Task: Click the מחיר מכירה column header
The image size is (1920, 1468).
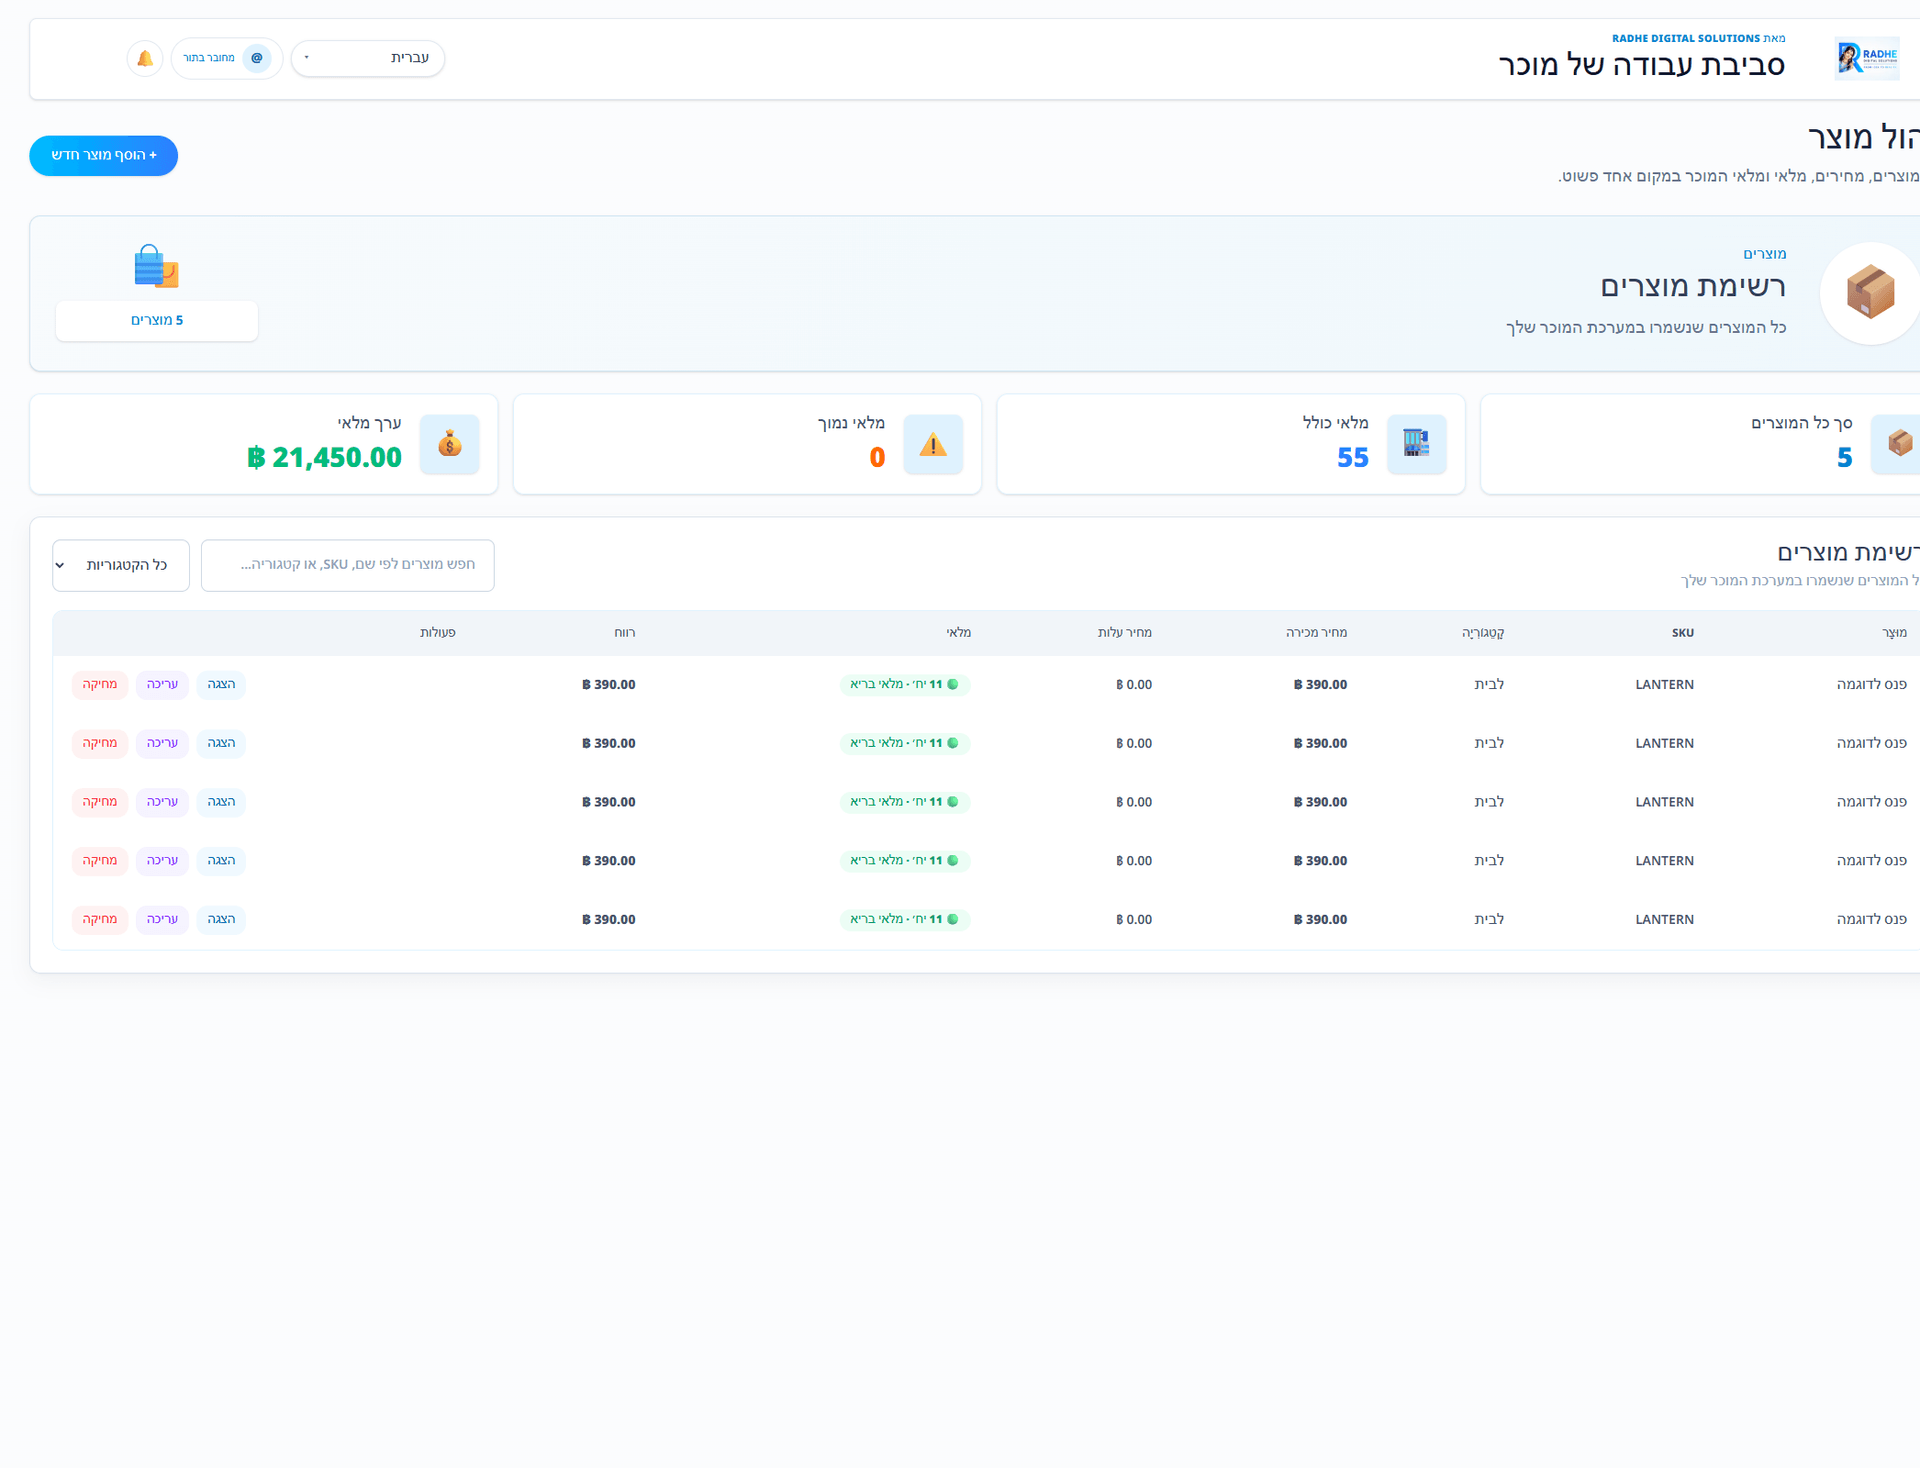Action: tap(1316, 633)
